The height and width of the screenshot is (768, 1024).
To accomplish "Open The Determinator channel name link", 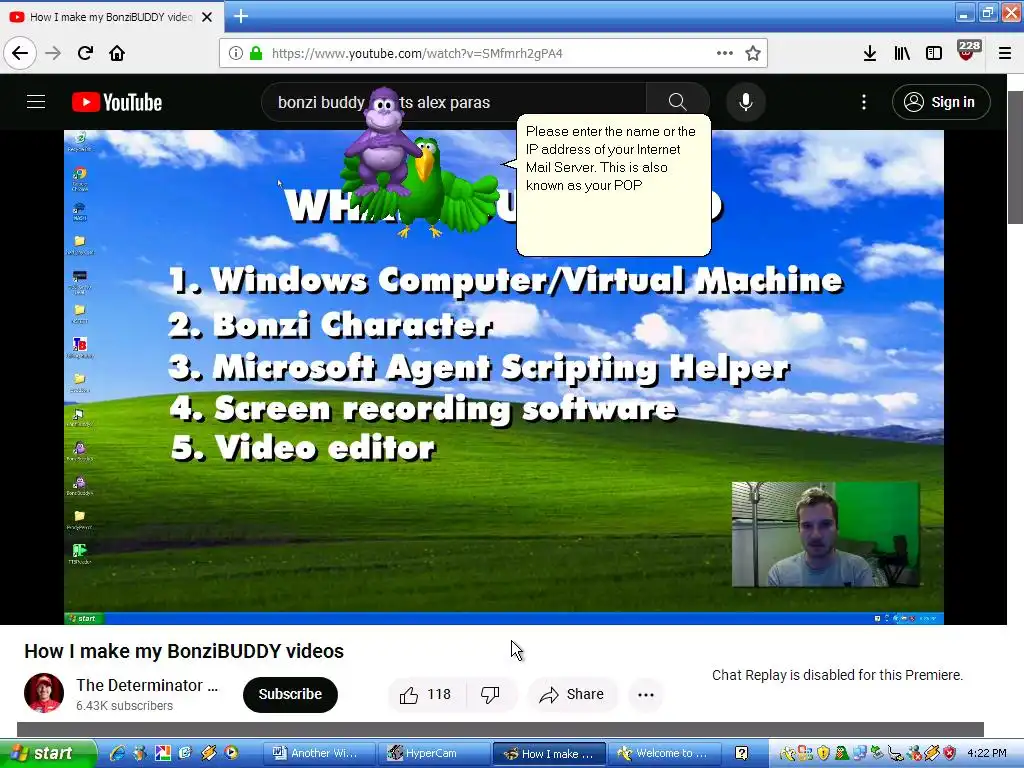I will point(147,685).
